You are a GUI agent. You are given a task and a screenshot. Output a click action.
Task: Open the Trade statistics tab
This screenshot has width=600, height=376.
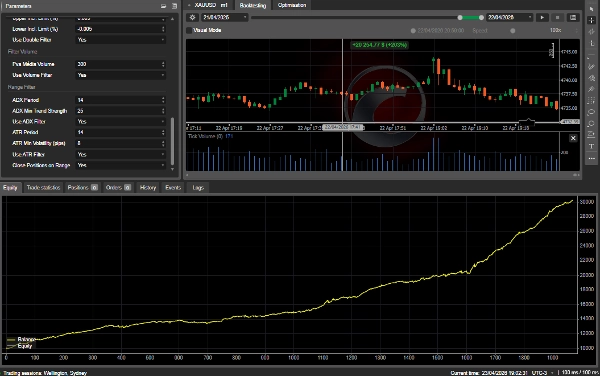pyautogui.click(x=43, y=187)
